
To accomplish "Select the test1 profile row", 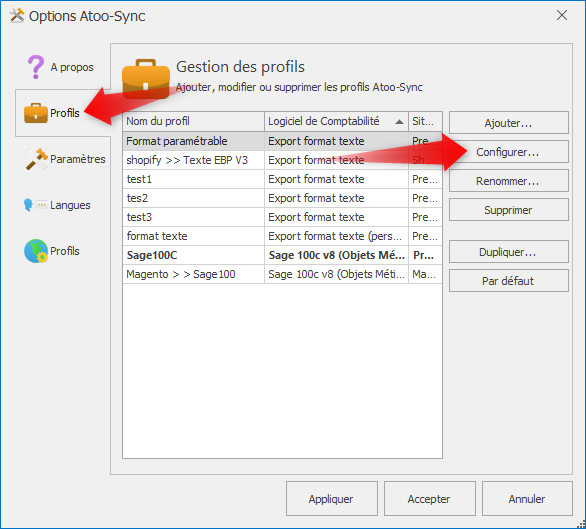I will [x=283, y=179].
